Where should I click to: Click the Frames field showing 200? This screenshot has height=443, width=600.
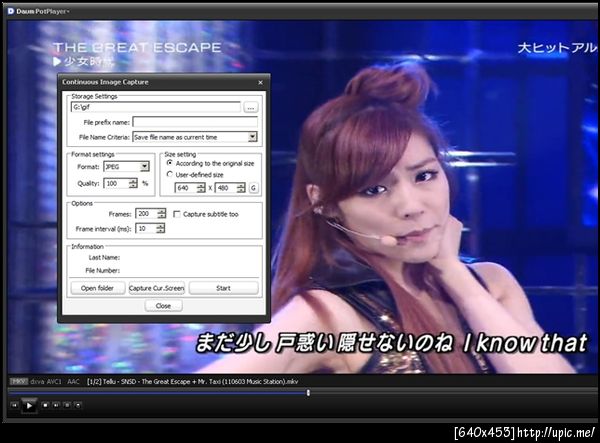pos(147,213)
